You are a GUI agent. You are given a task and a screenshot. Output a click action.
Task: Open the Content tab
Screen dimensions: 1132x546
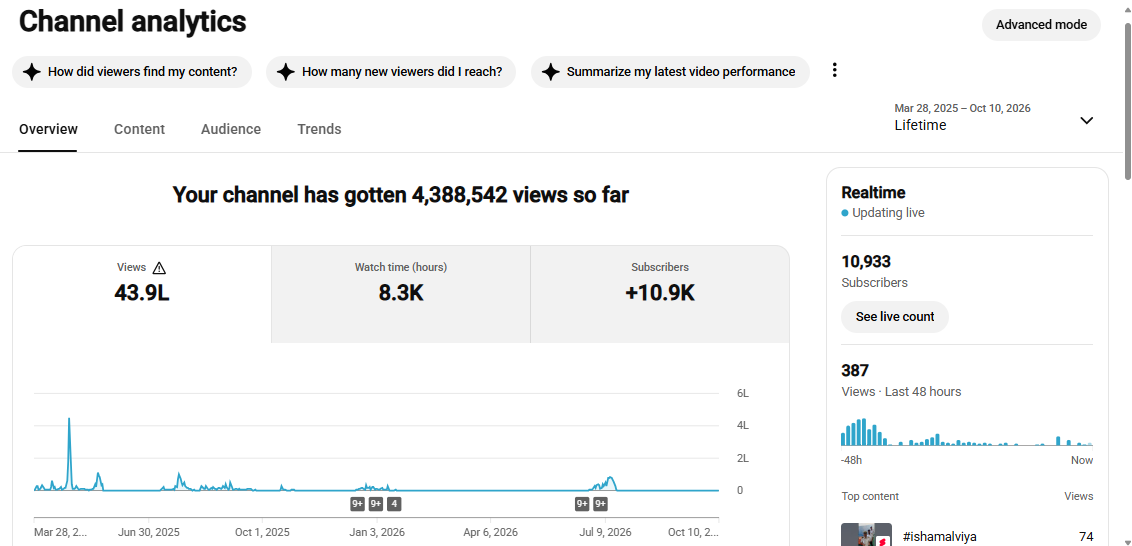(139, 129)
